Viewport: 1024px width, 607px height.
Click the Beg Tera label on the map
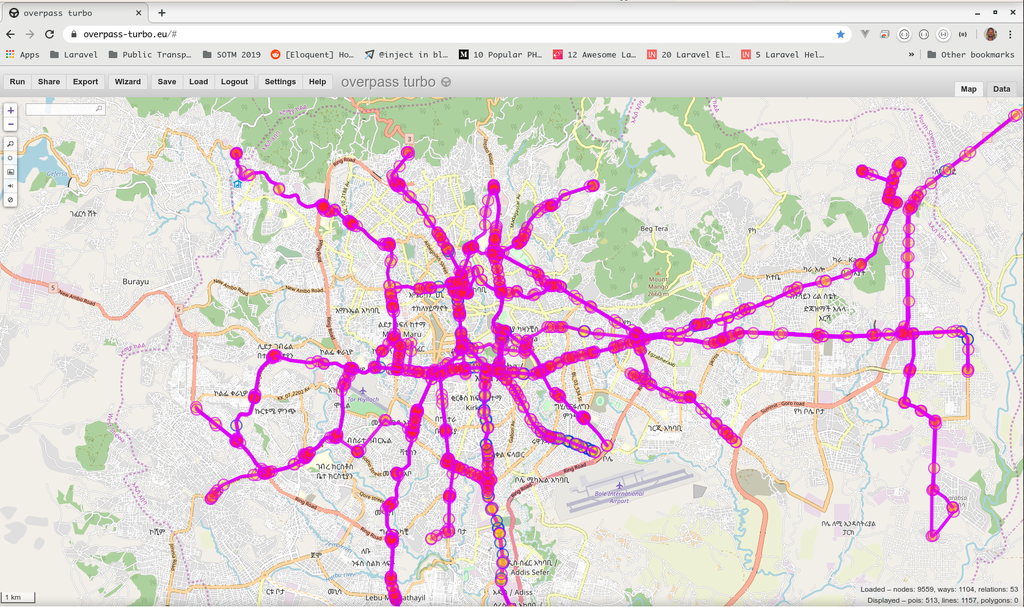[x=654, y=229]
